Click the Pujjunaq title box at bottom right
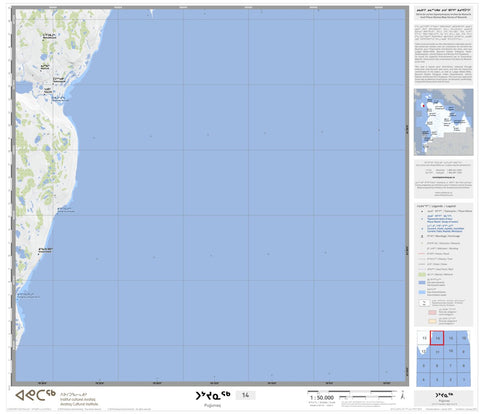 (x=444, y=398)
